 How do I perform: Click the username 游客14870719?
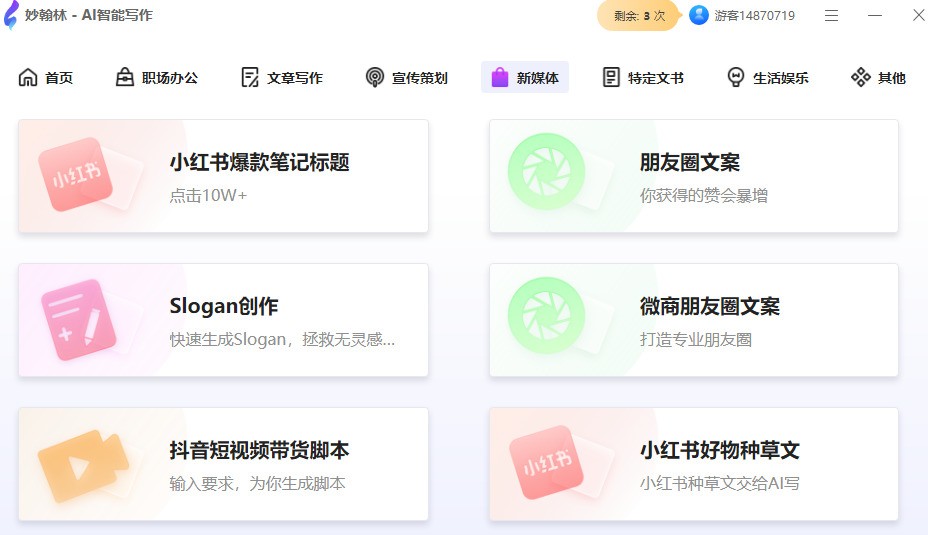755,15
